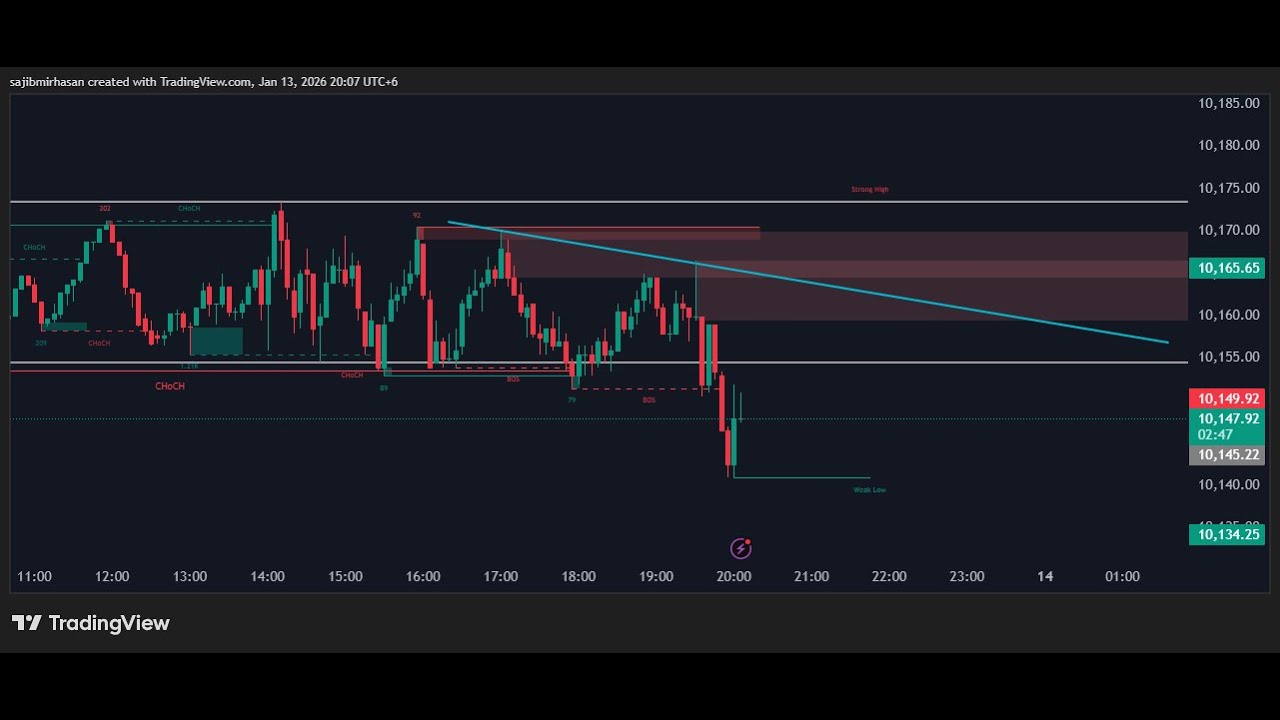Click the 22:00 time axis label
The height and width of the screenshot is (720, 1280).
[x=889, y=577]
